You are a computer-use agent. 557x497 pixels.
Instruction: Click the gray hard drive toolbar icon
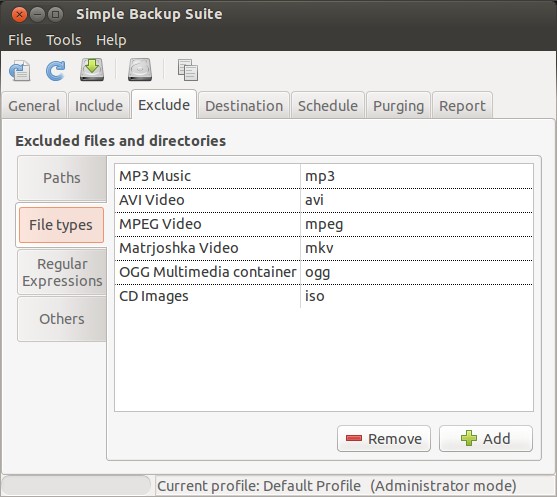140,70
